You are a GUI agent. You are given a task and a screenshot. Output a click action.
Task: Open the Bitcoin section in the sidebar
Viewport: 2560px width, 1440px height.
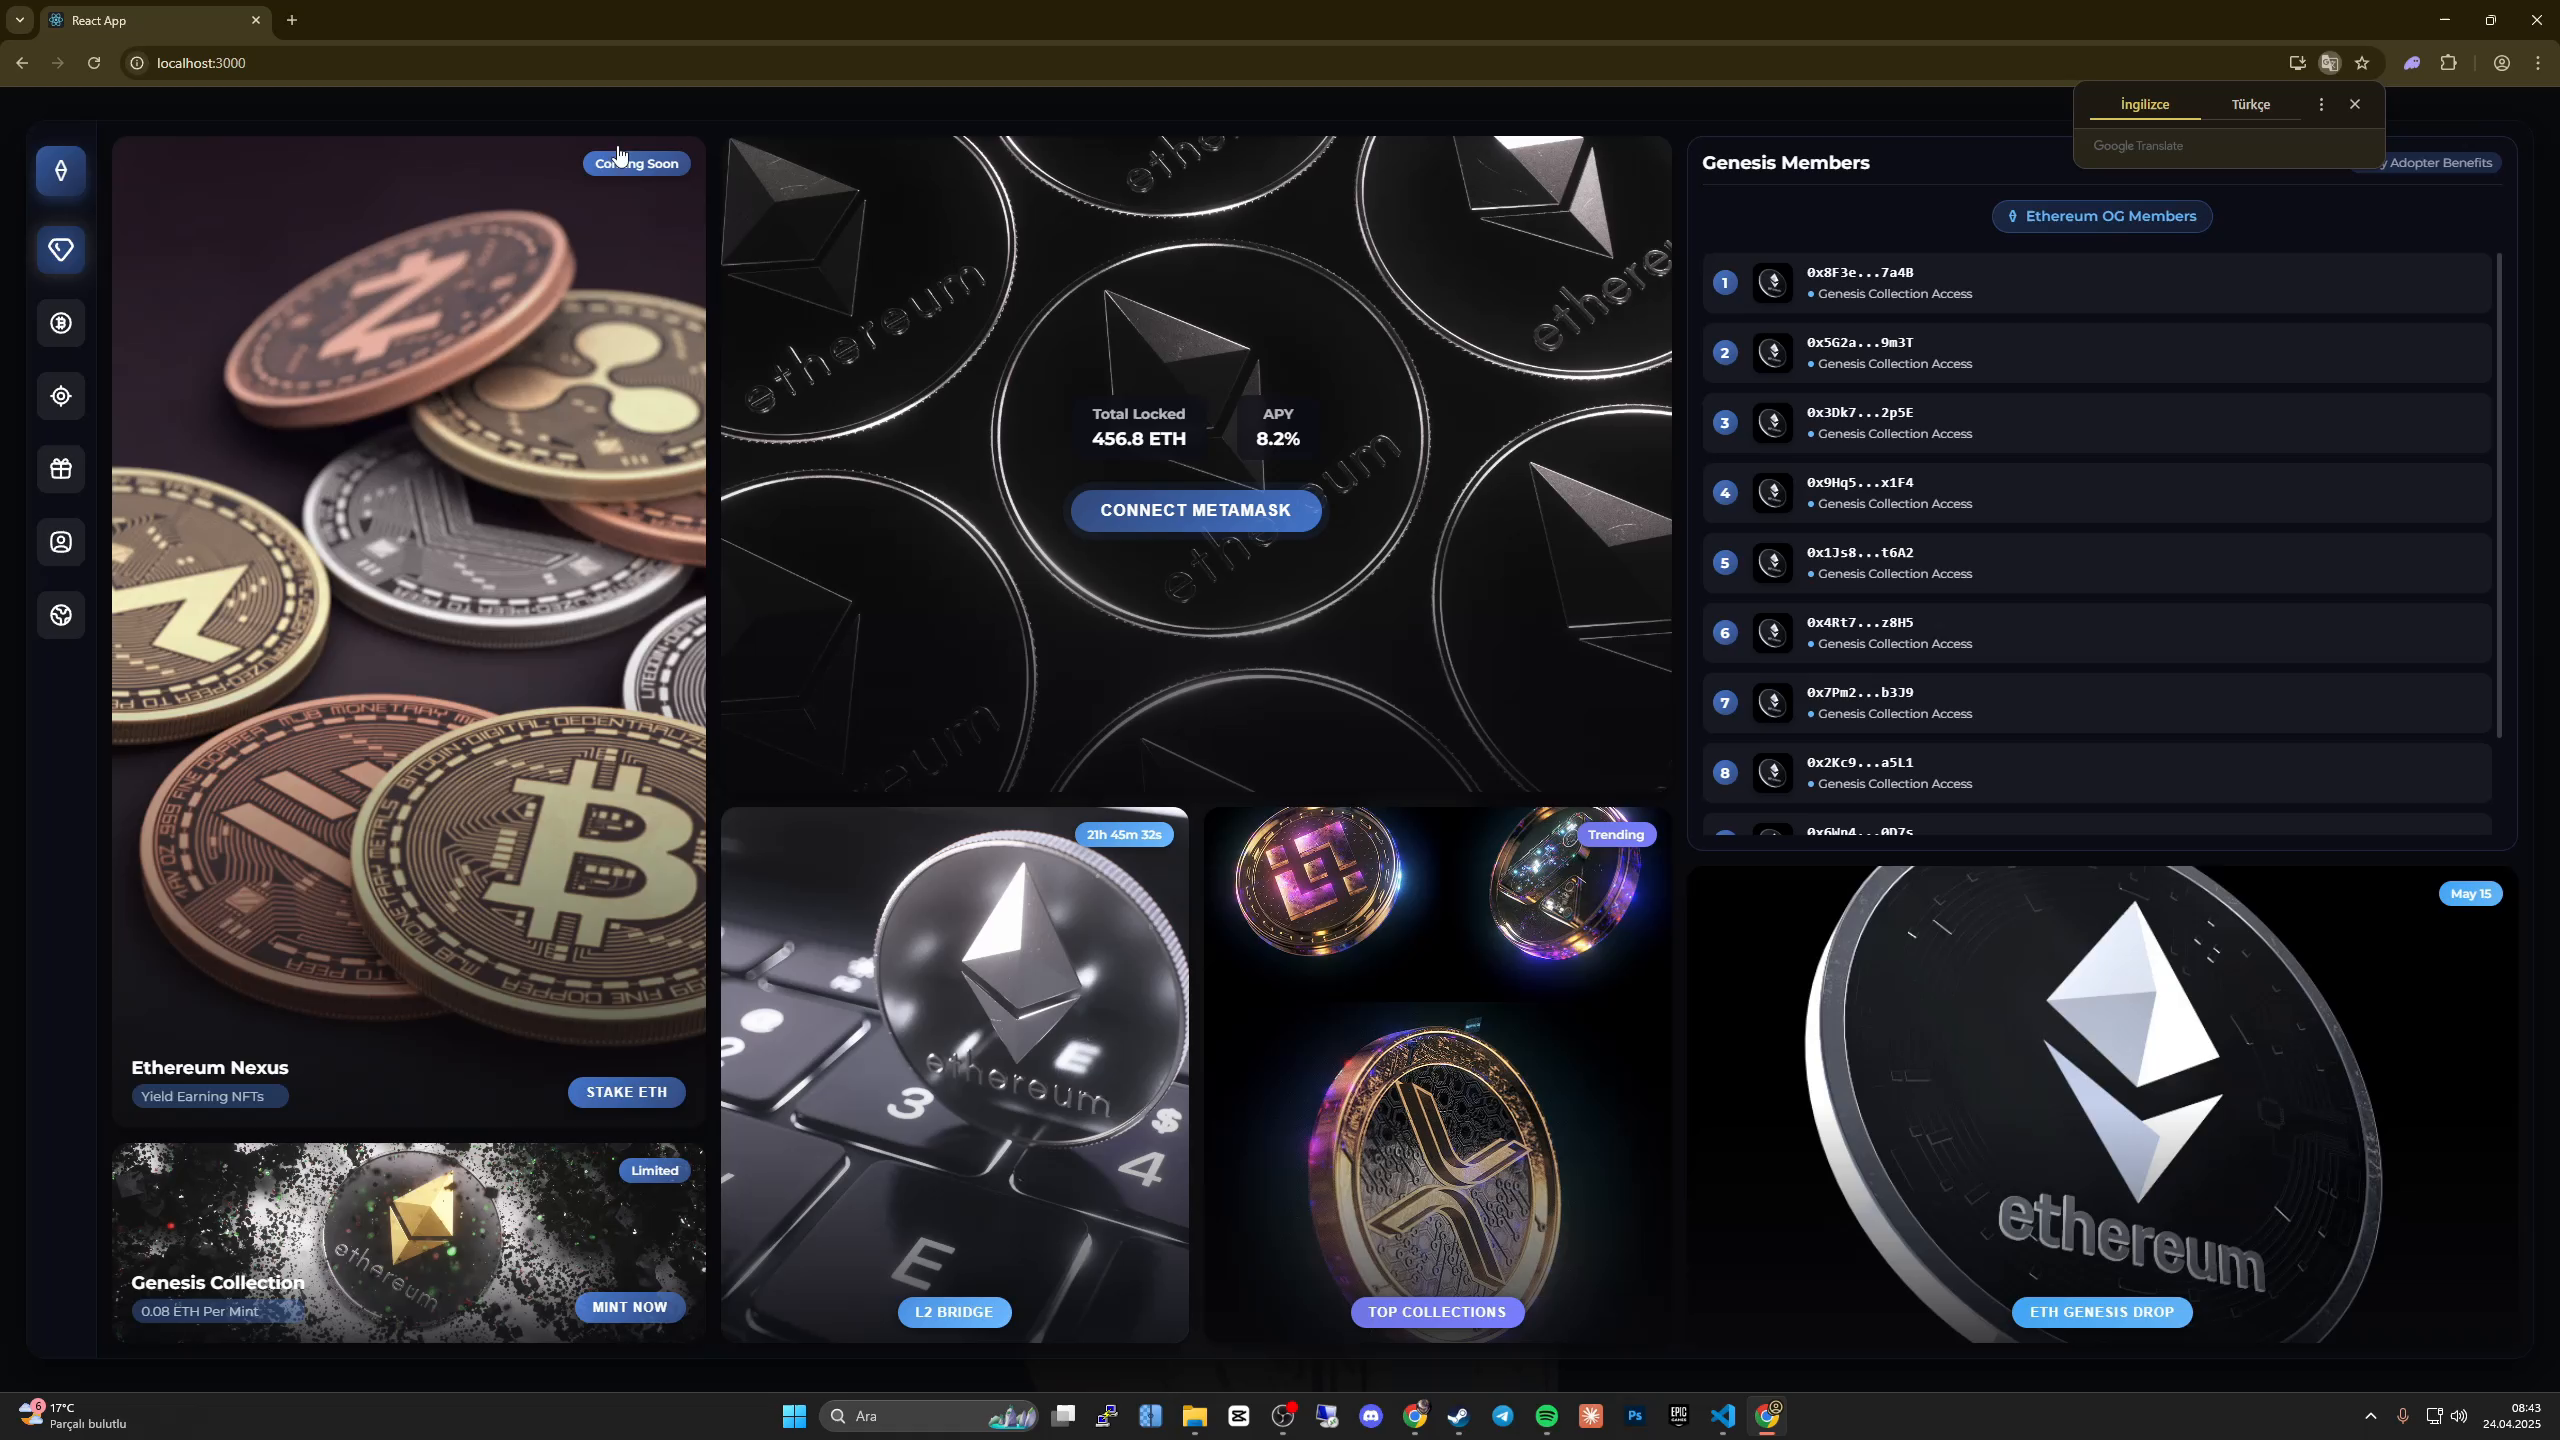coord(61,322)
